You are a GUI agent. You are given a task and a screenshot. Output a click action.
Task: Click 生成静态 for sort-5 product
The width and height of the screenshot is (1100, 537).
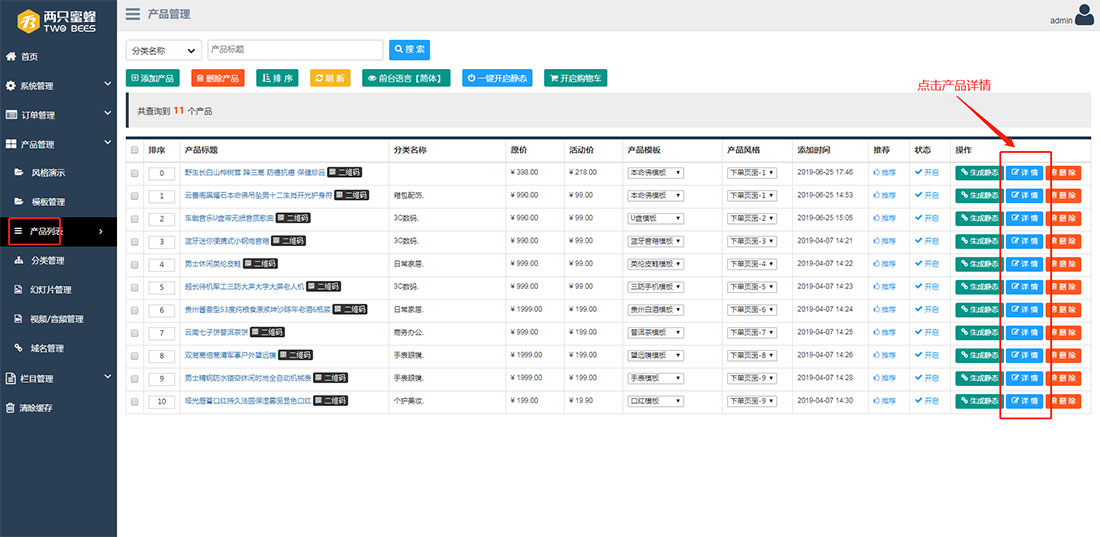coord(979,287)
